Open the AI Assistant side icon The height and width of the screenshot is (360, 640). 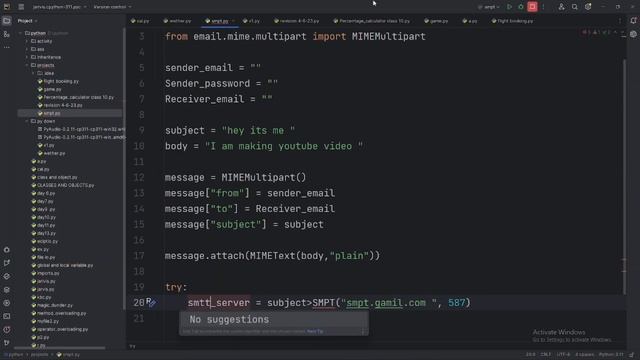[633, 34]
